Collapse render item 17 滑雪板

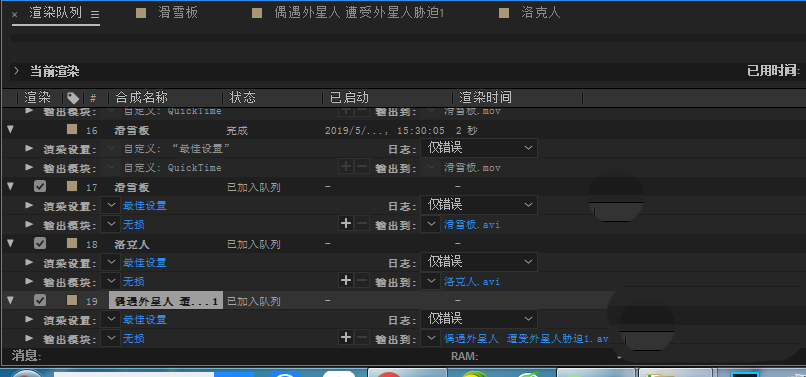coord(10,186)
